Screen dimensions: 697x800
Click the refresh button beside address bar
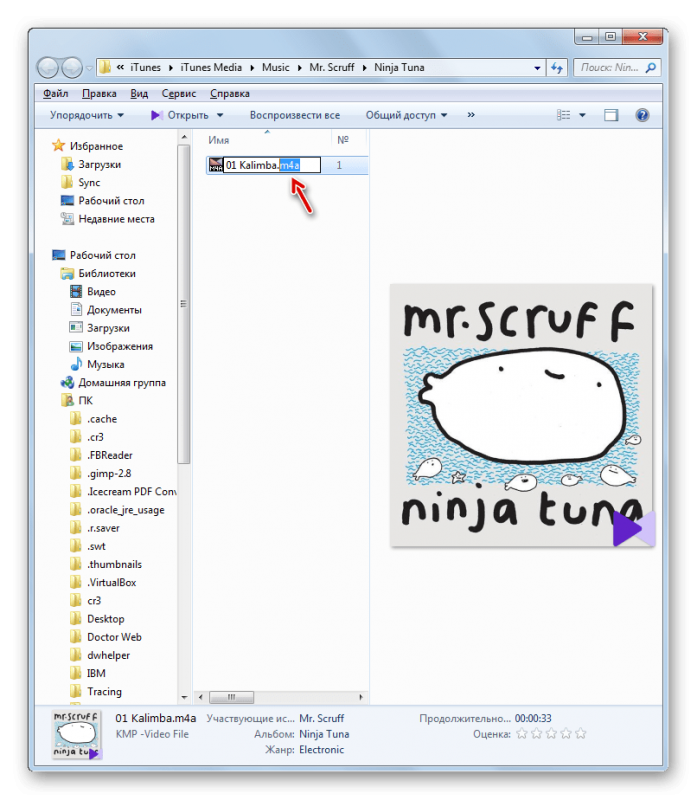pos(558,68)
